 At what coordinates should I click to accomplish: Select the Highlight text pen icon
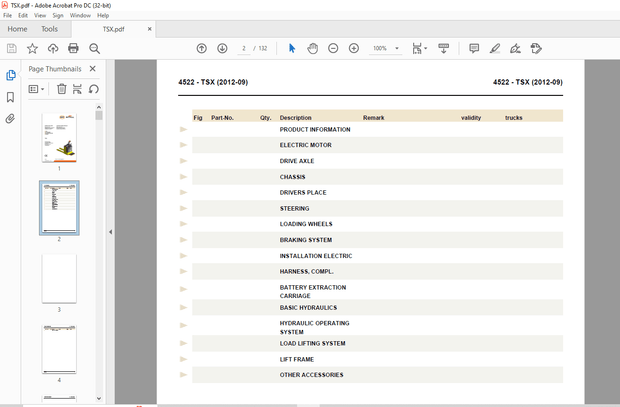pyautogui.click(x=495, y=49)
